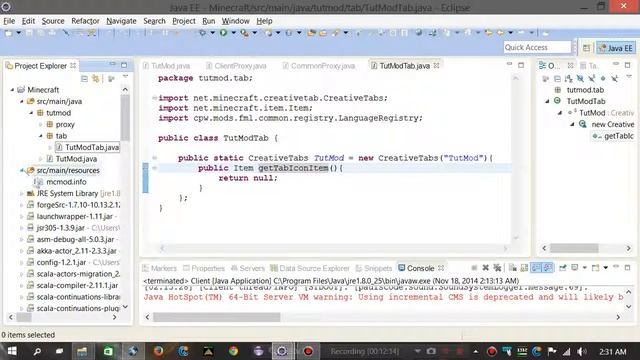The width and height of the screenshot is (640, 360).
Task: Toggle Scroll Lock in Console toolbar
Action: [524, 268]
